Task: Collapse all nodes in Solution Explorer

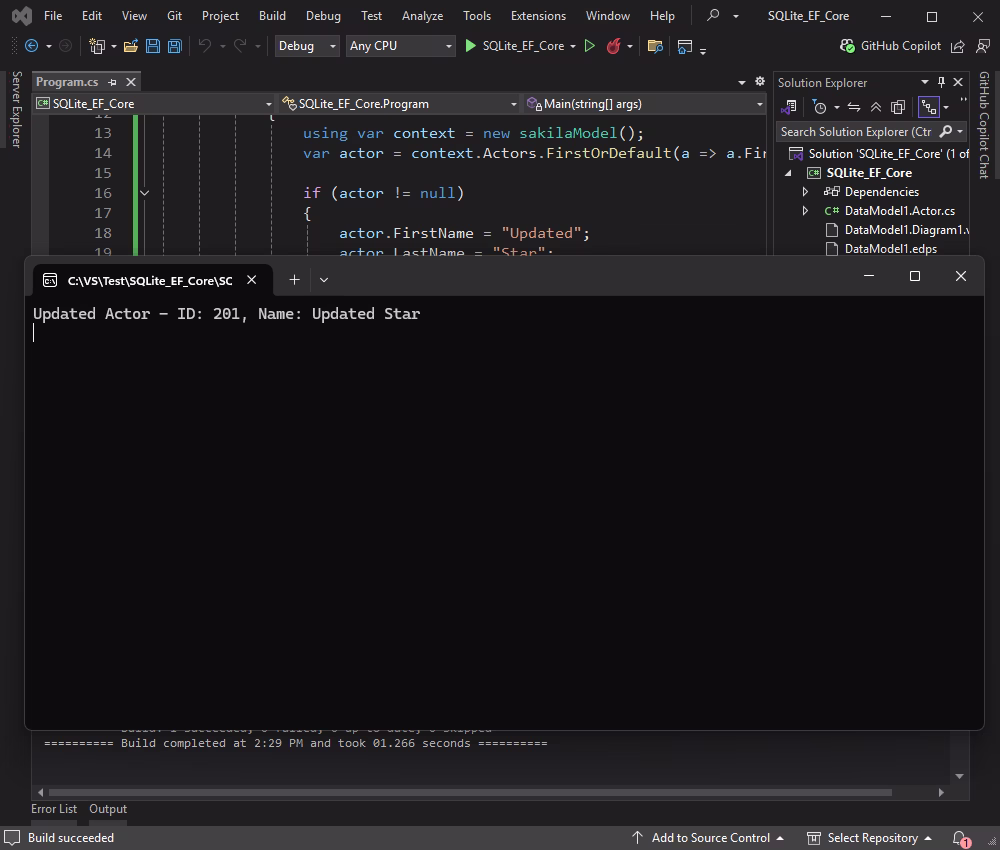Action: coord(876,107)
